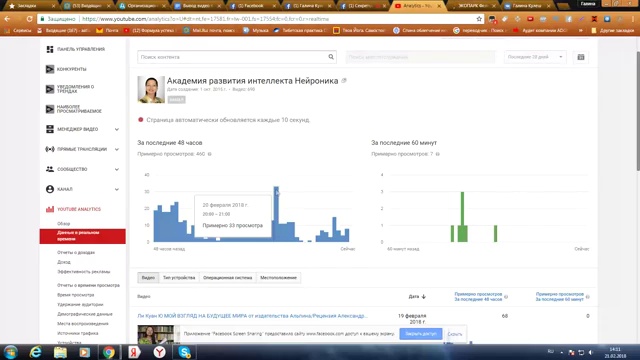640x360 pixels.
Task: Click the Конкуренты sidebar icon
Action: pyautogui.click(x=50, y=69)
